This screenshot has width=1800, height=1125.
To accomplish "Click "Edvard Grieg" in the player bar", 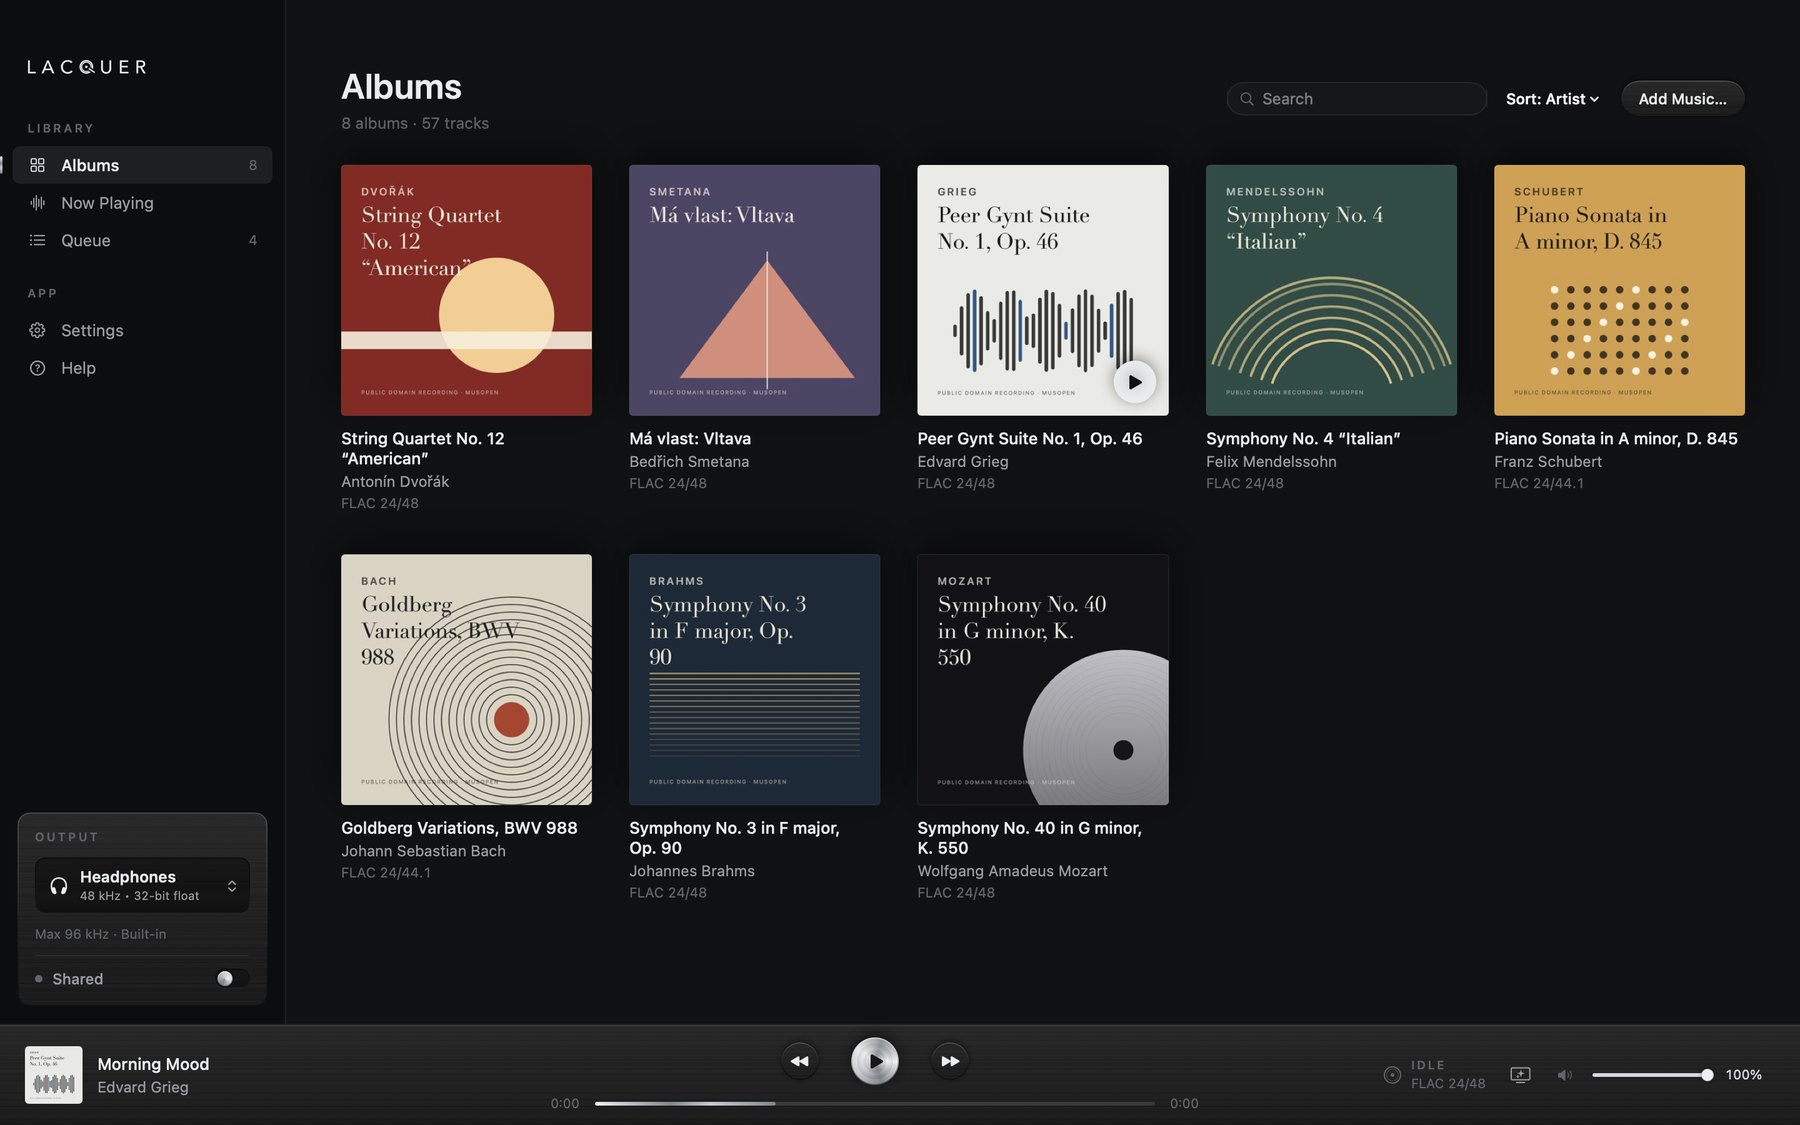I will (x=143, y=1087).
